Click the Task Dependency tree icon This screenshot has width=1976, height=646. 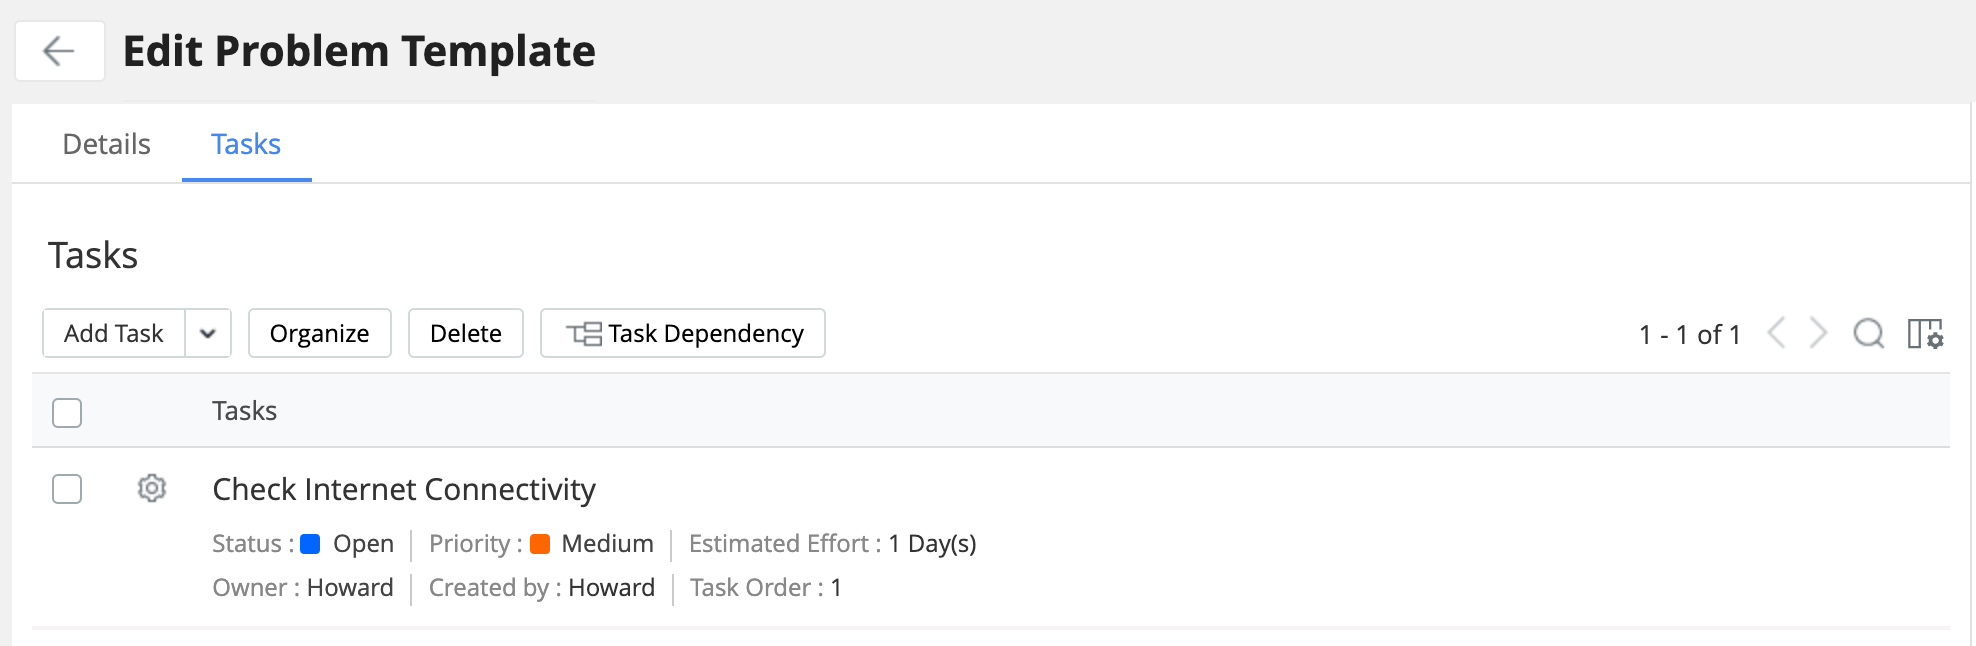(584, 334)
